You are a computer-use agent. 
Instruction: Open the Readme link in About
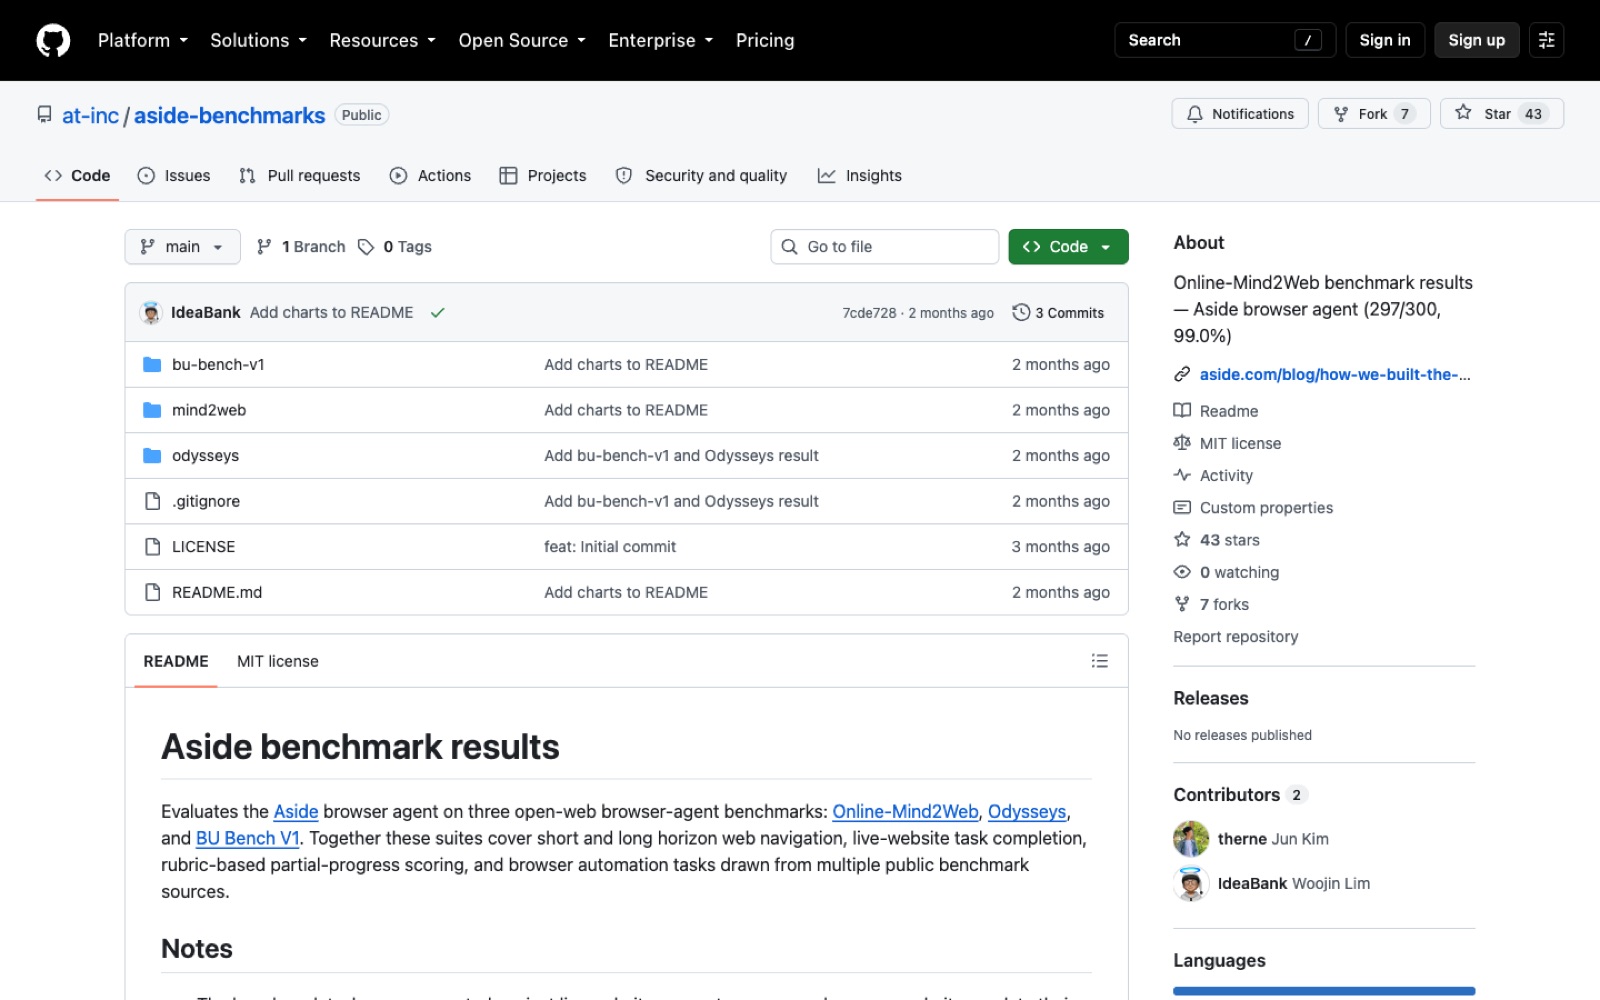(1216, 411)
